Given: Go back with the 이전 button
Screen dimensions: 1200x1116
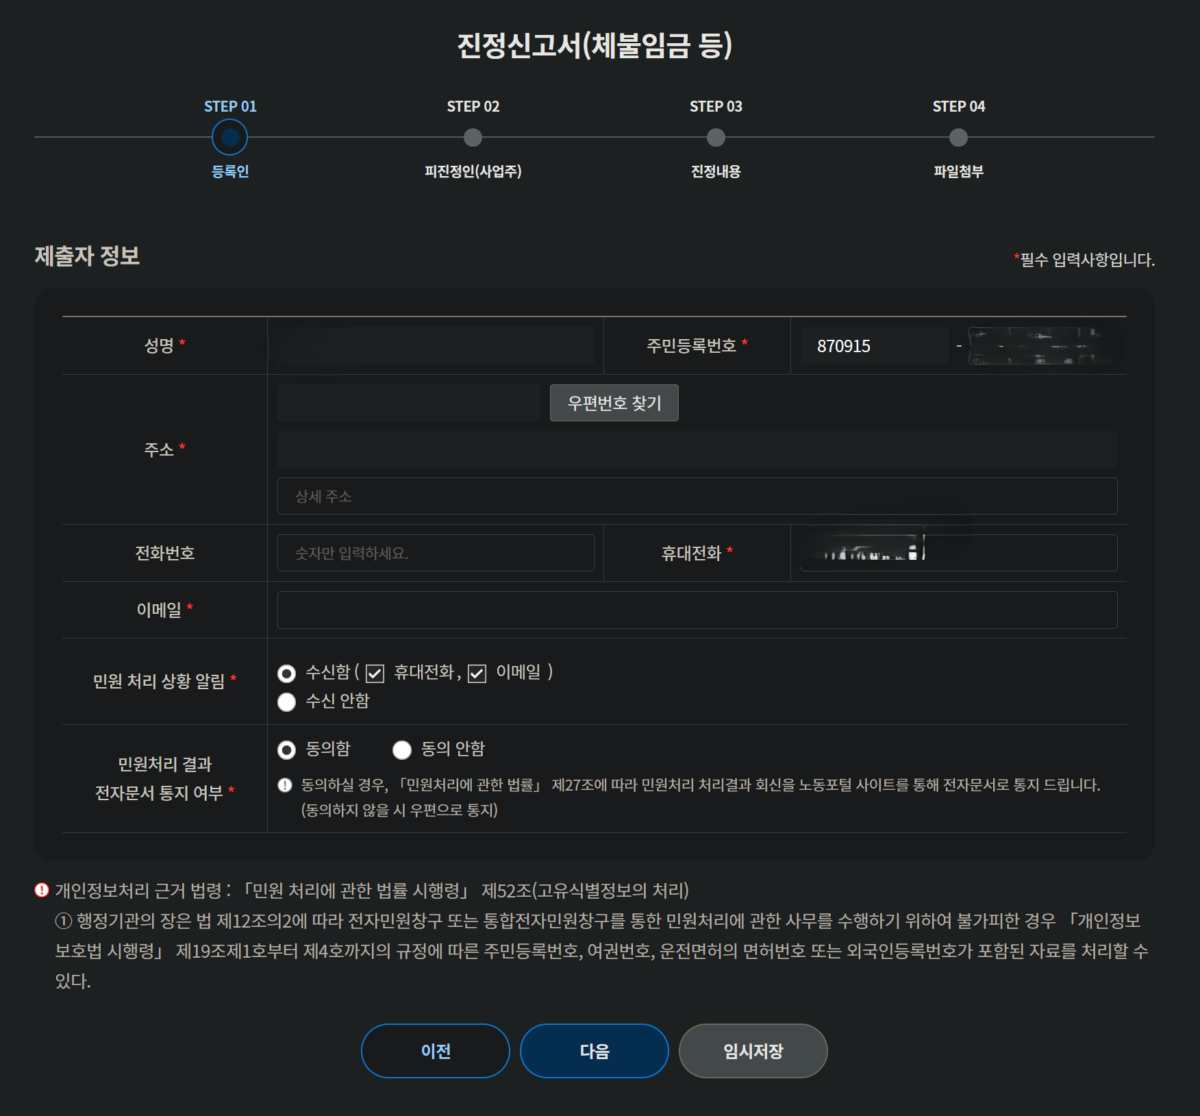Looking at the screenshot, I should tap(435, 1051).
